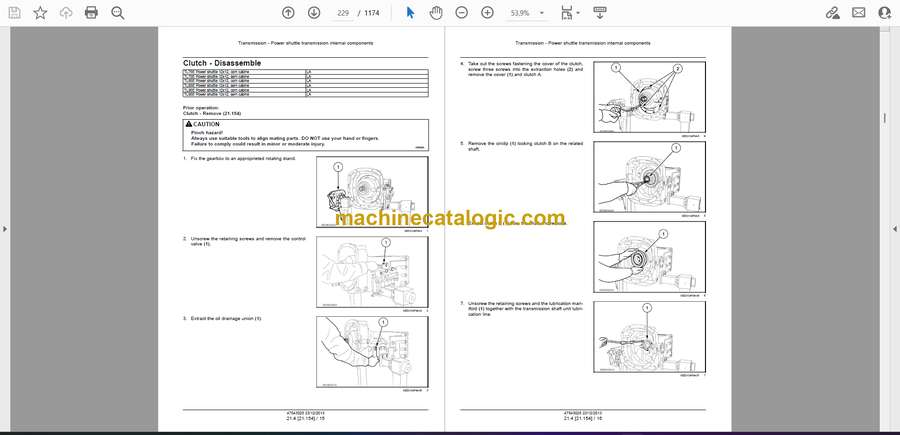The height and width of the screenshot is (435, 900).
Task: Go to previous page
Action: tap(288, 13)
